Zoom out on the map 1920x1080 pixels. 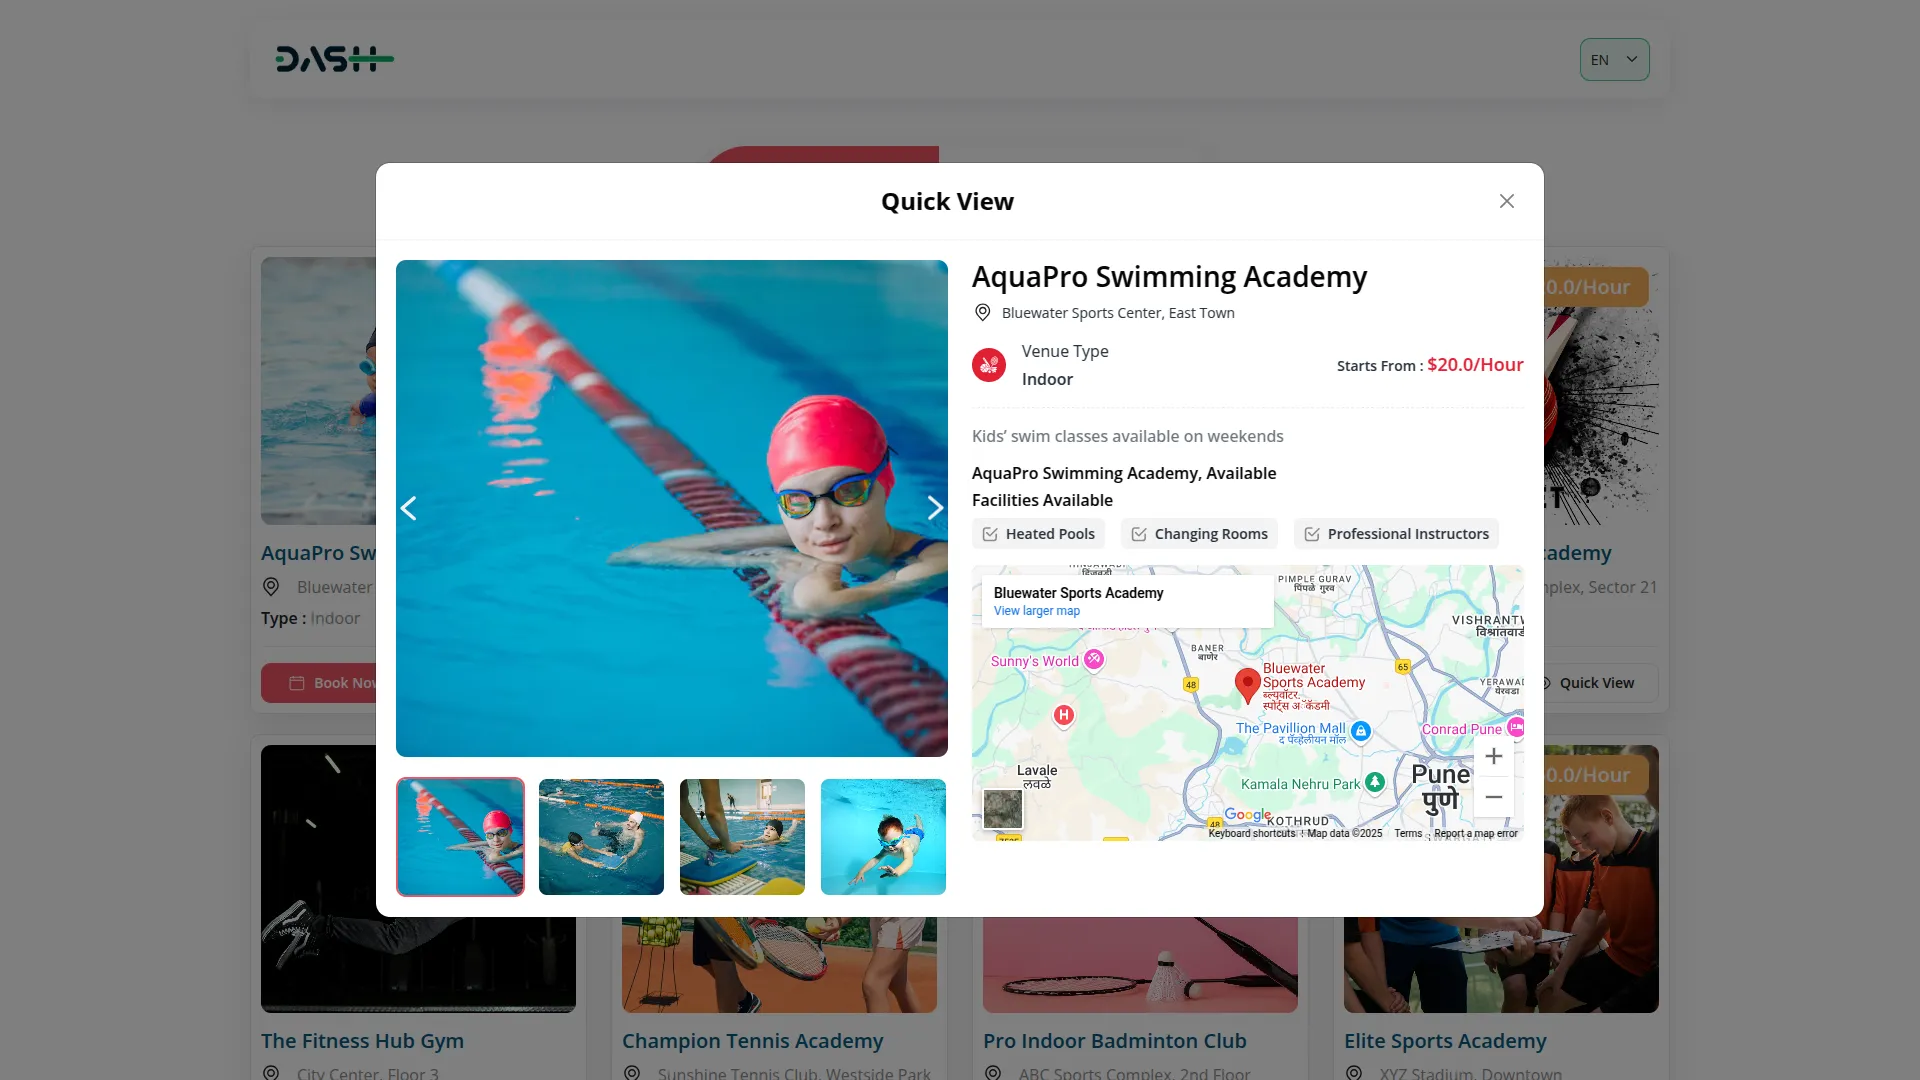[x=1493, y=797]
